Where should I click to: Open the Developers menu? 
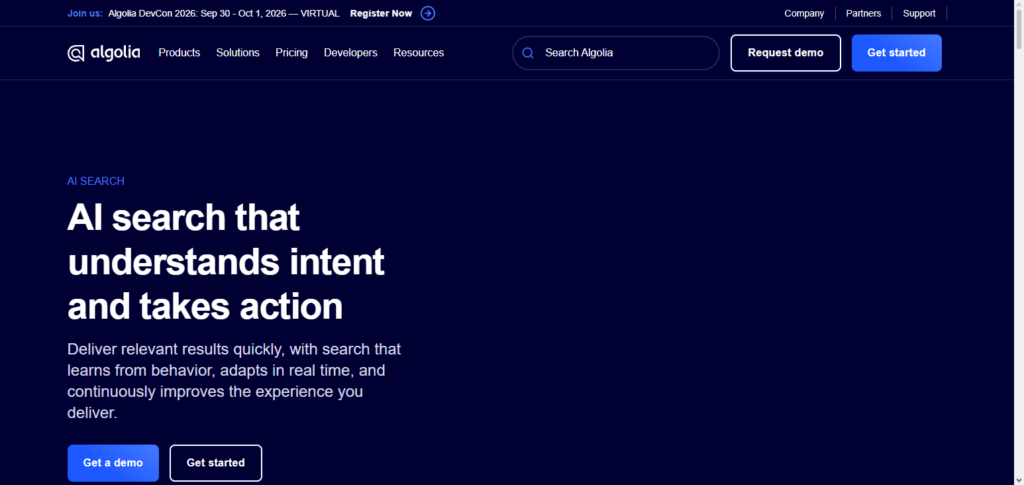tap(351, 53)
